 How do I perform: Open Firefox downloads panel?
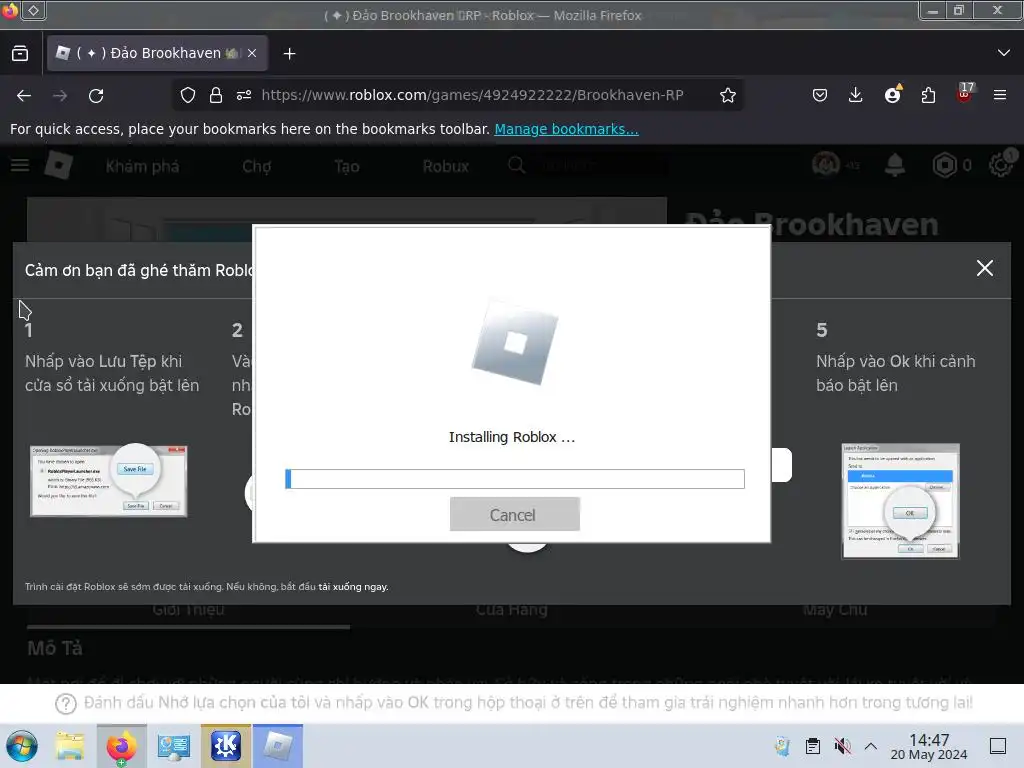point(856,95)
